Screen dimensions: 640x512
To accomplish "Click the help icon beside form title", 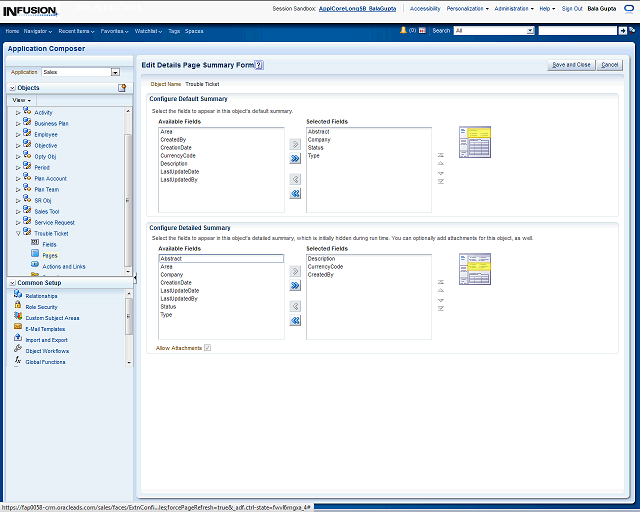I will point(259,65).
